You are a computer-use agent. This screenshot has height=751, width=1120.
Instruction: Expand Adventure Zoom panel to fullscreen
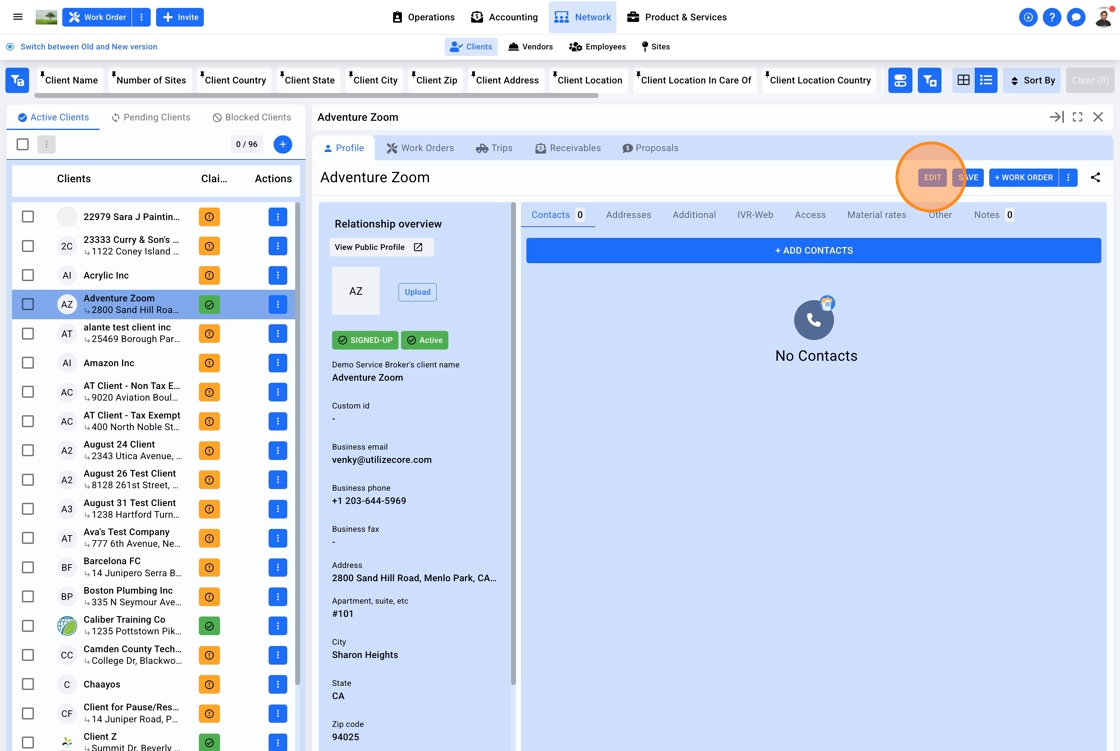point(1077,117)
